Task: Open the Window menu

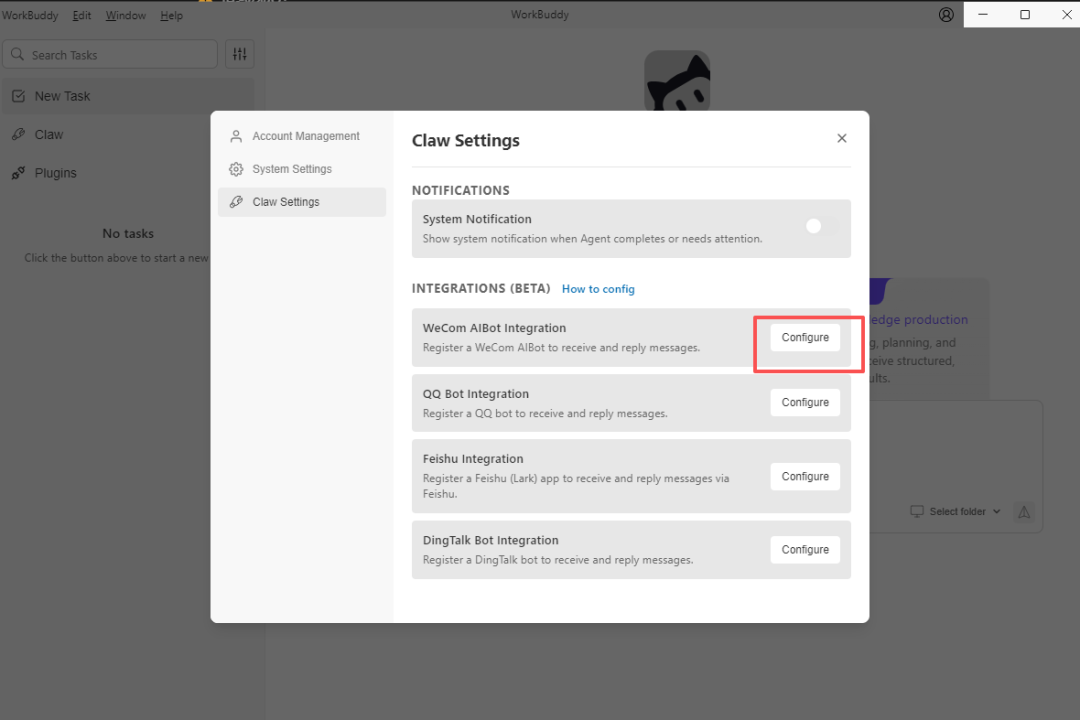Action: click(x=125, y=15)
